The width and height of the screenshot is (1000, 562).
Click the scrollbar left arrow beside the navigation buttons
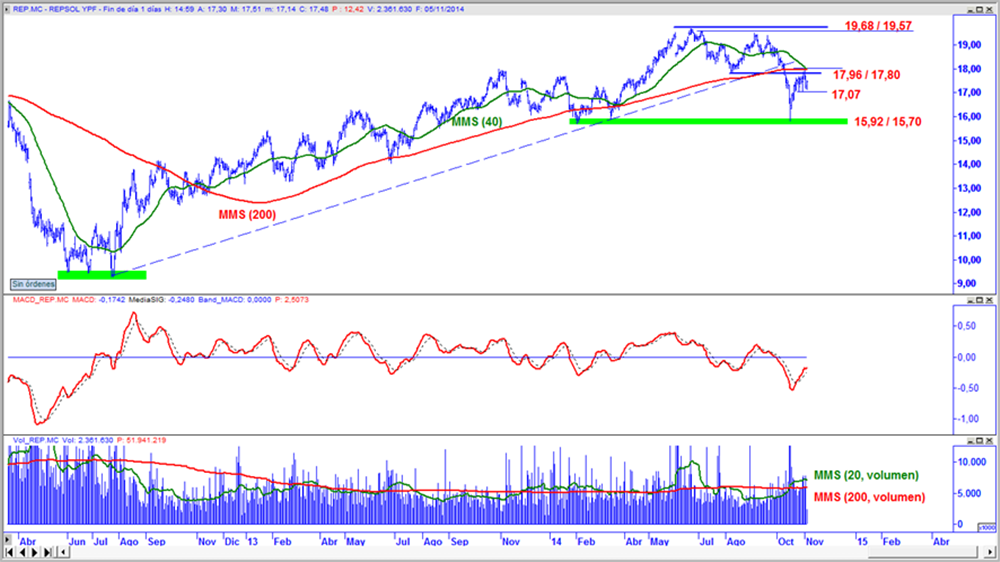(x=64, y=552)
